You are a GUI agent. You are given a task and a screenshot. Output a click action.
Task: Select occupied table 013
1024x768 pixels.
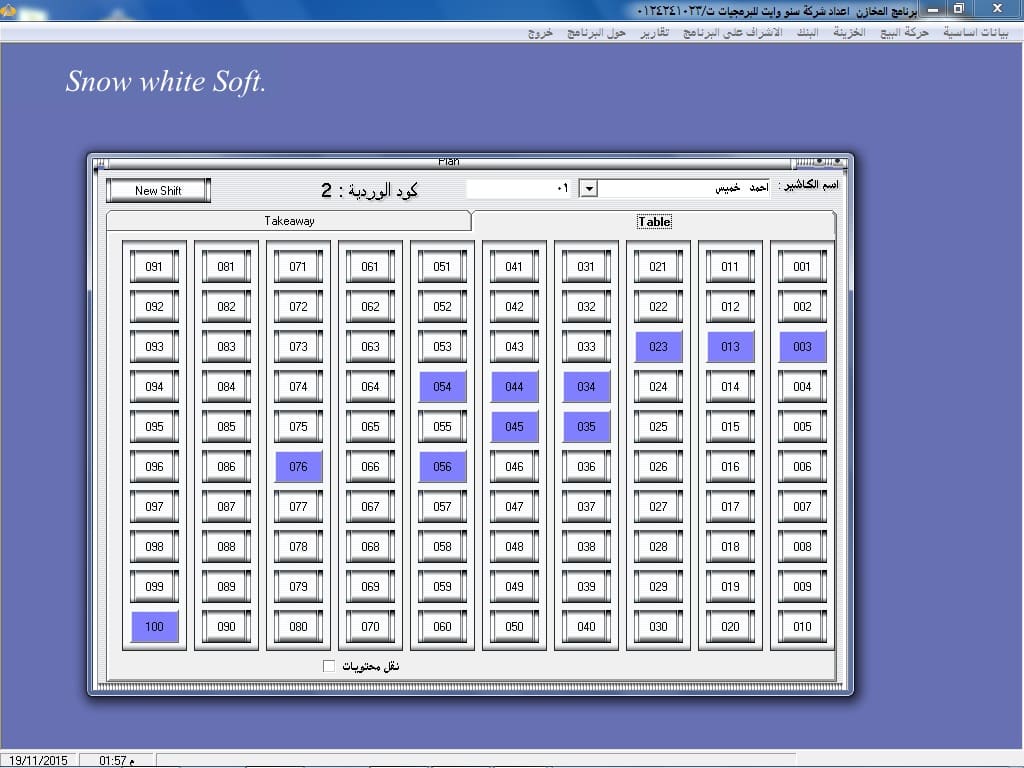(730, 347)
